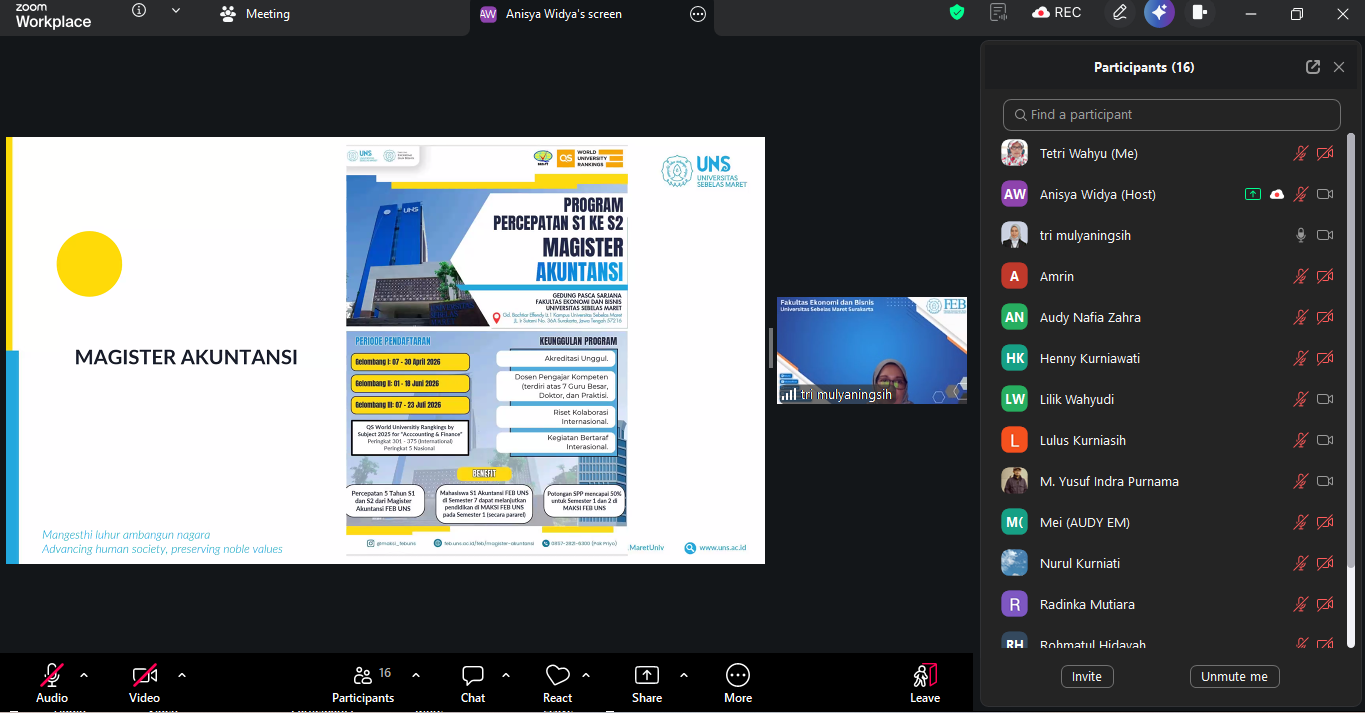Expand Participants options chevron
Viewport: 1365px width, 713px height.
click(x=416, y=675)
